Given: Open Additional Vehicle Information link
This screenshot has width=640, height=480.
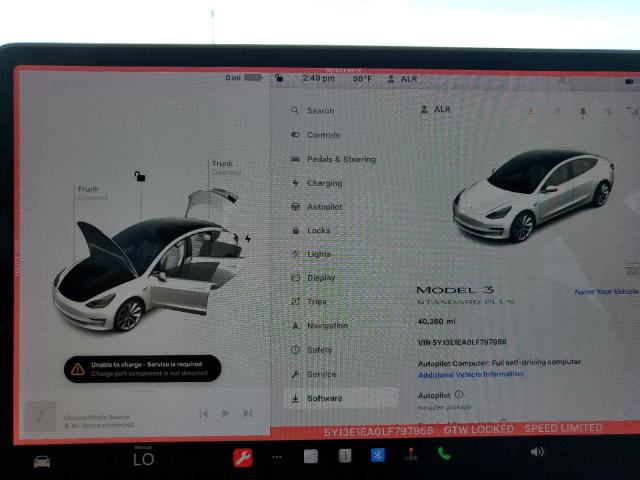Looking at the screenshot, I should point(470,374).
